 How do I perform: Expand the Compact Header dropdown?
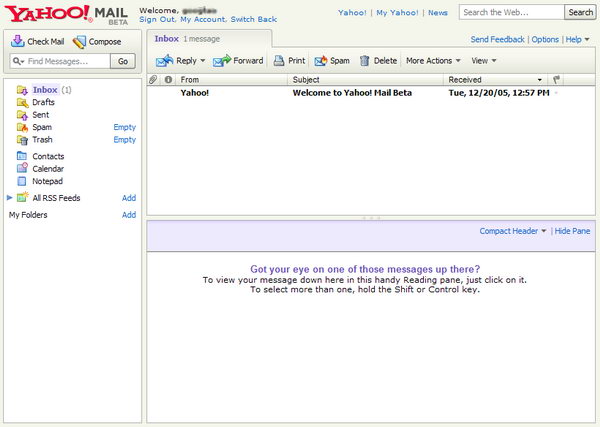513,231
